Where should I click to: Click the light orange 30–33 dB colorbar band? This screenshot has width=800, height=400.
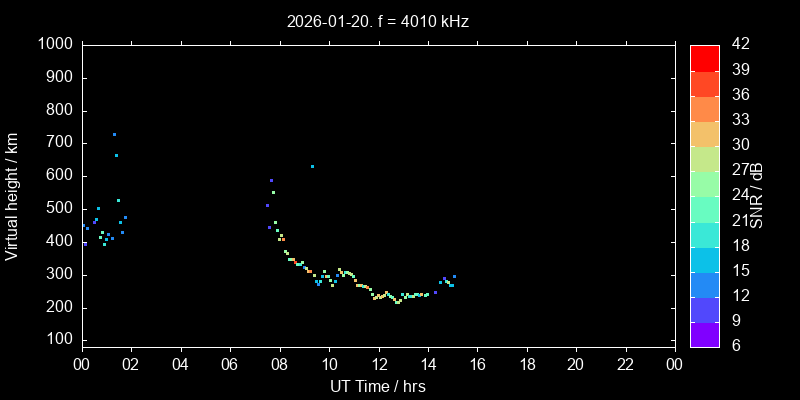(704, 133)
